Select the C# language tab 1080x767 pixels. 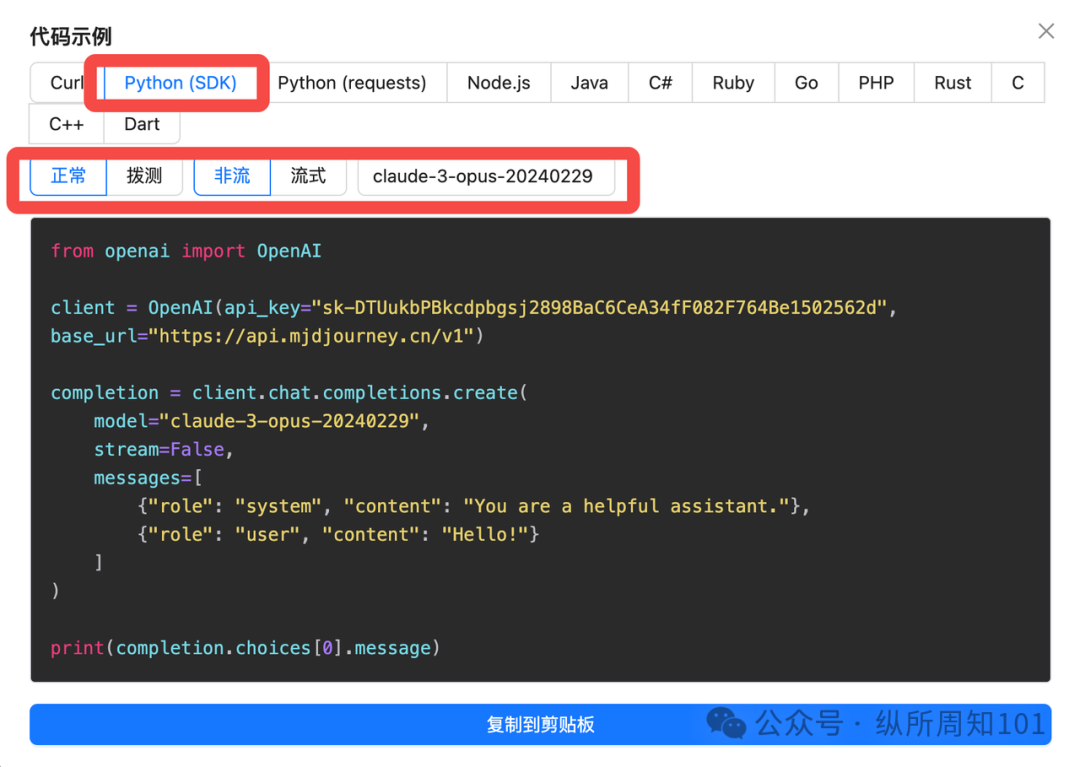click(x=660, y=83)
